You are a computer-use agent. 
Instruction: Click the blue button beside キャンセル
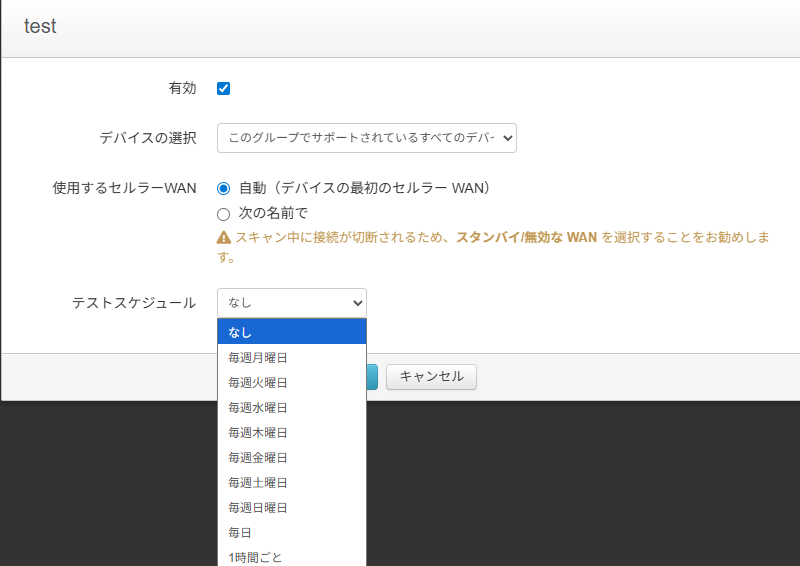[372, 377]
